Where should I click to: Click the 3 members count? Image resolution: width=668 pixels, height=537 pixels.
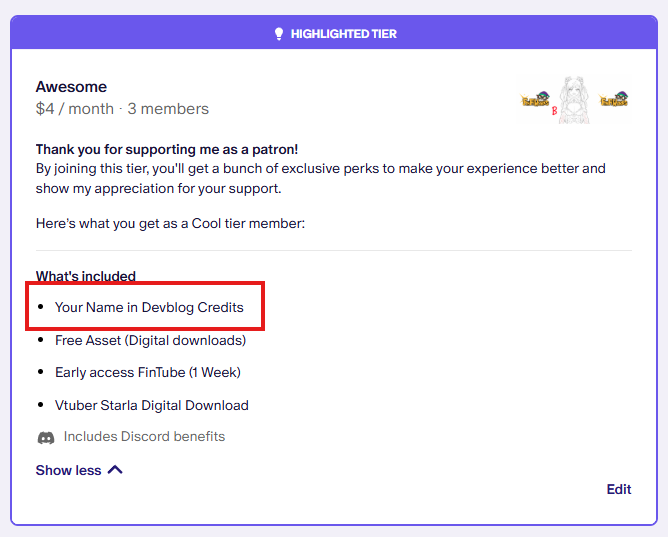(x=168, y=108)
